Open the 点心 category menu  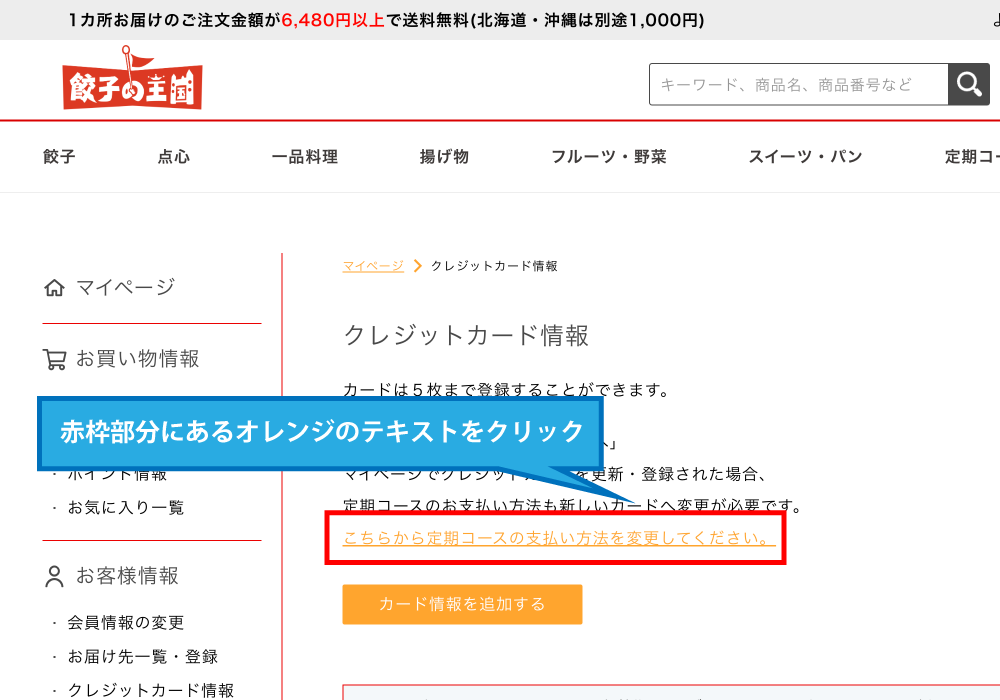tap(173, 156)
